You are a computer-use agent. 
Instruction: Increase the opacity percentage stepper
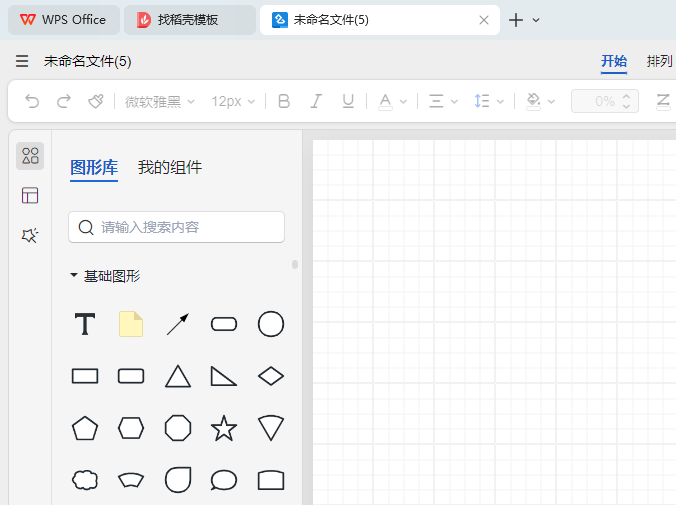point(626,97)
